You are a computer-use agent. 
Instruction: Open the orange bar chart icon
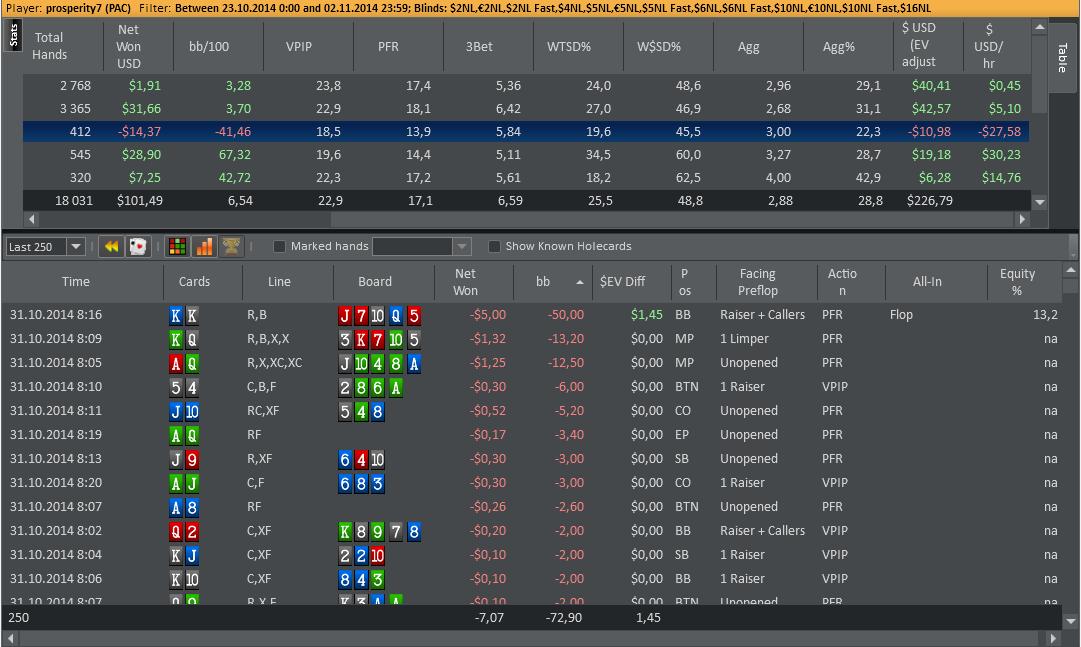point(205,246)
